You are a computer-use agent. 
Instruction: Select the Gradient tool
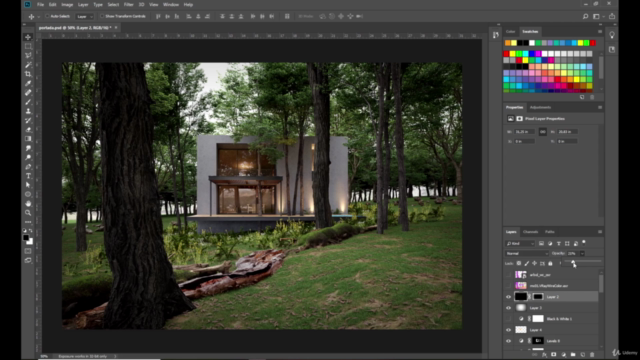pos(28,139)
